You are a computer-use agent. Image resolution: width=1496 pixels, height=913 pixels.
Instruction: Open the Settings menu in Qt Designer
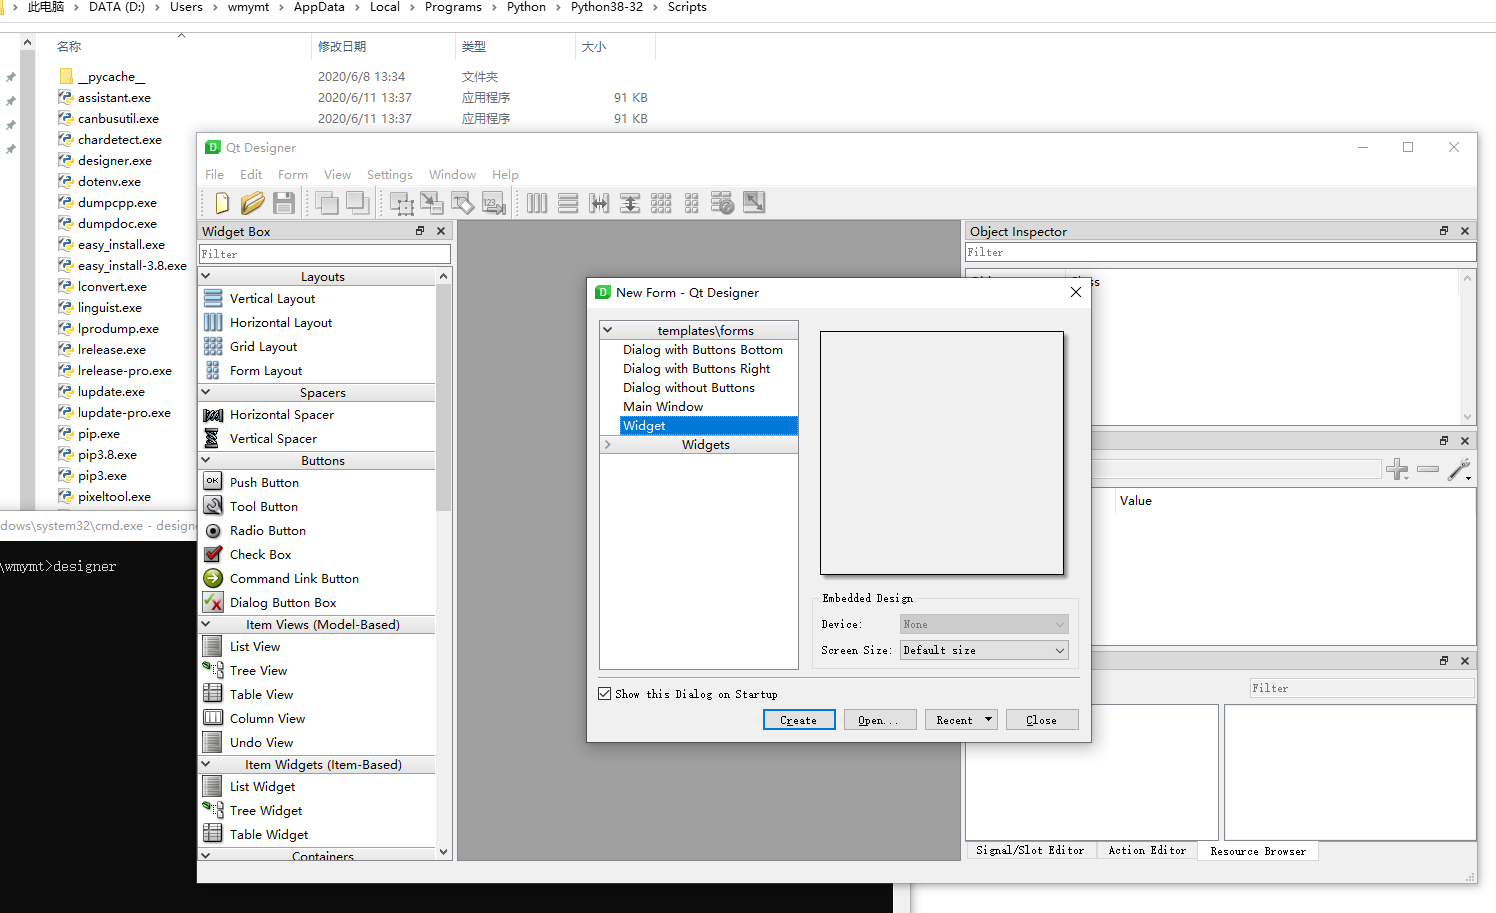(x=389, y=174)
